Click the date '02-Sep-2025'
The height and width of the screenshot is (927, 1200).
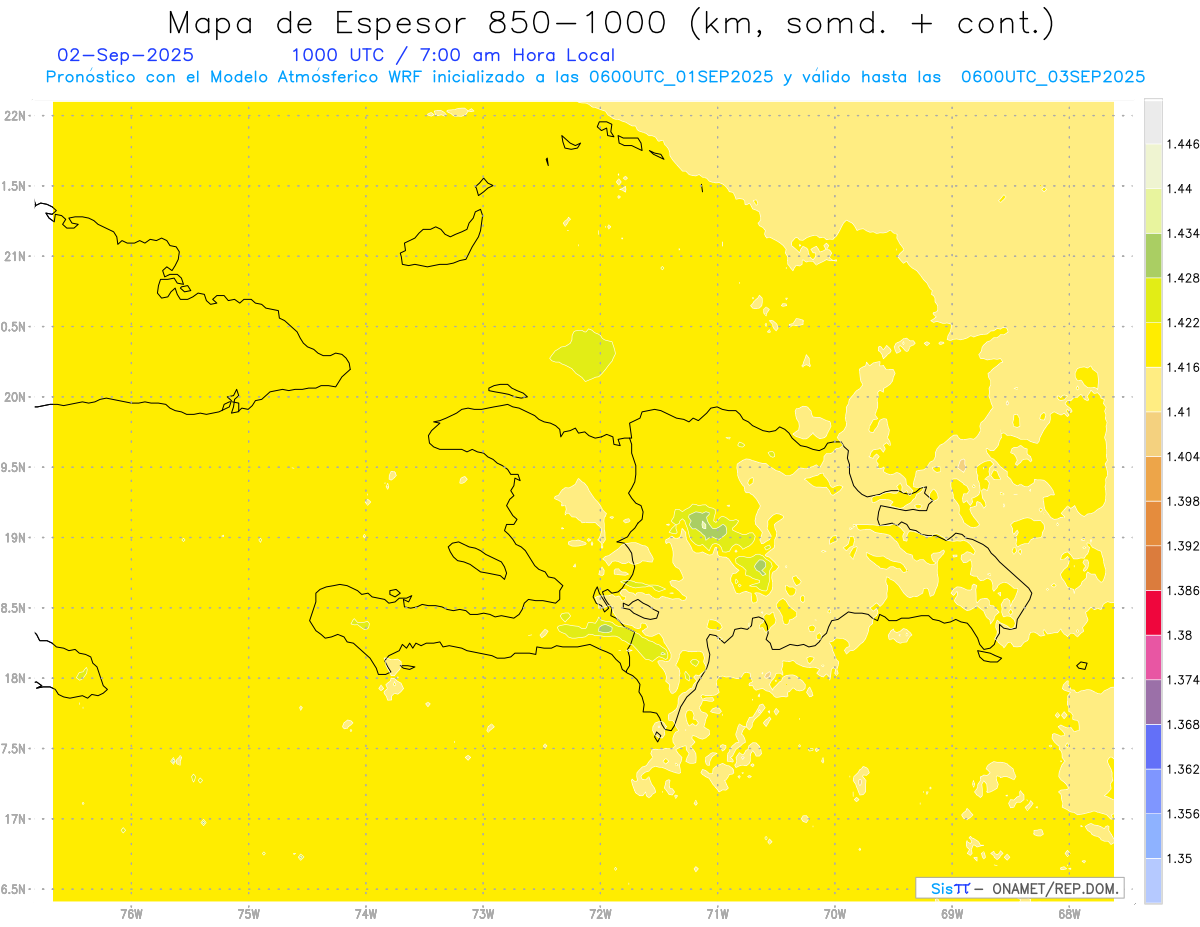pyautogui.click(x=126, y=55)
